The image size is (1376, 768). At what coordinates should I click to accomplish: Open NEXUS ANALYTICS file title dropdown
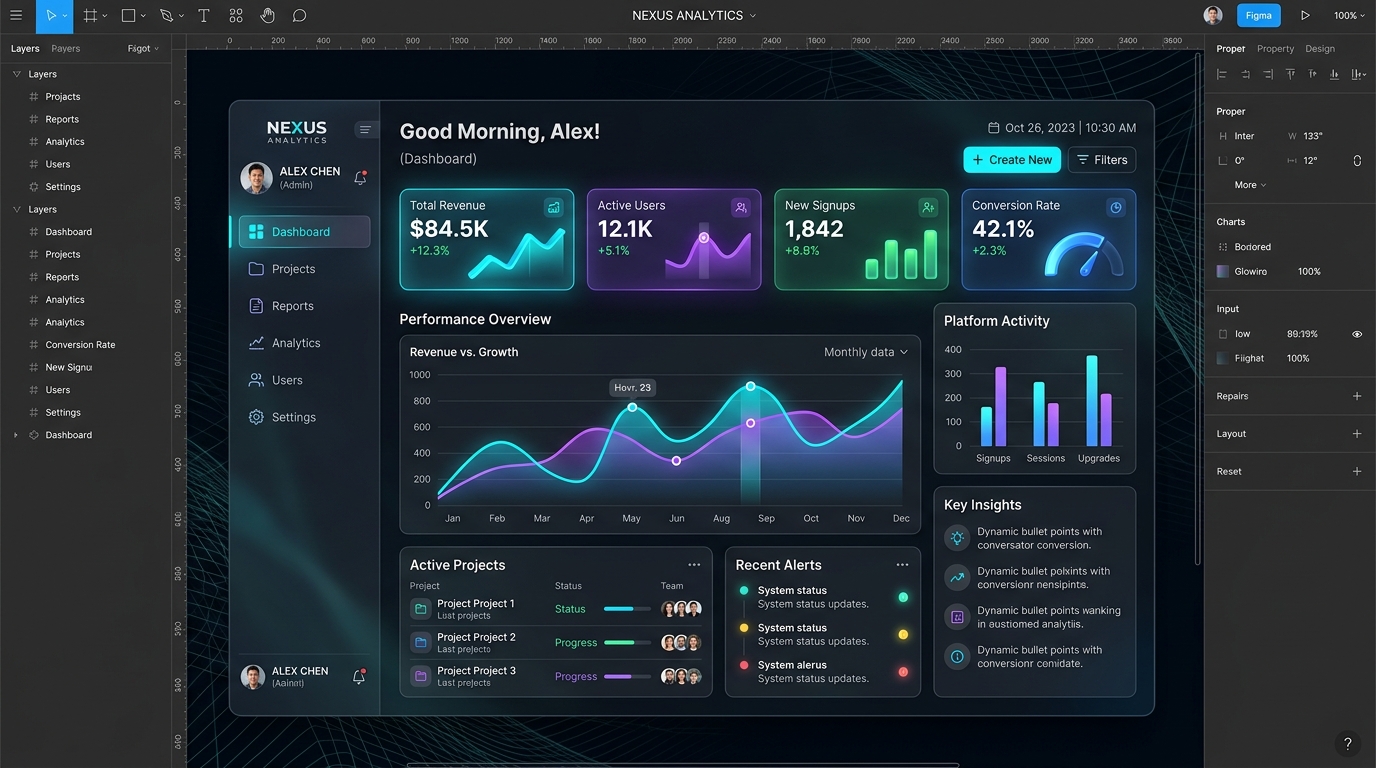[x=753, y=16]
